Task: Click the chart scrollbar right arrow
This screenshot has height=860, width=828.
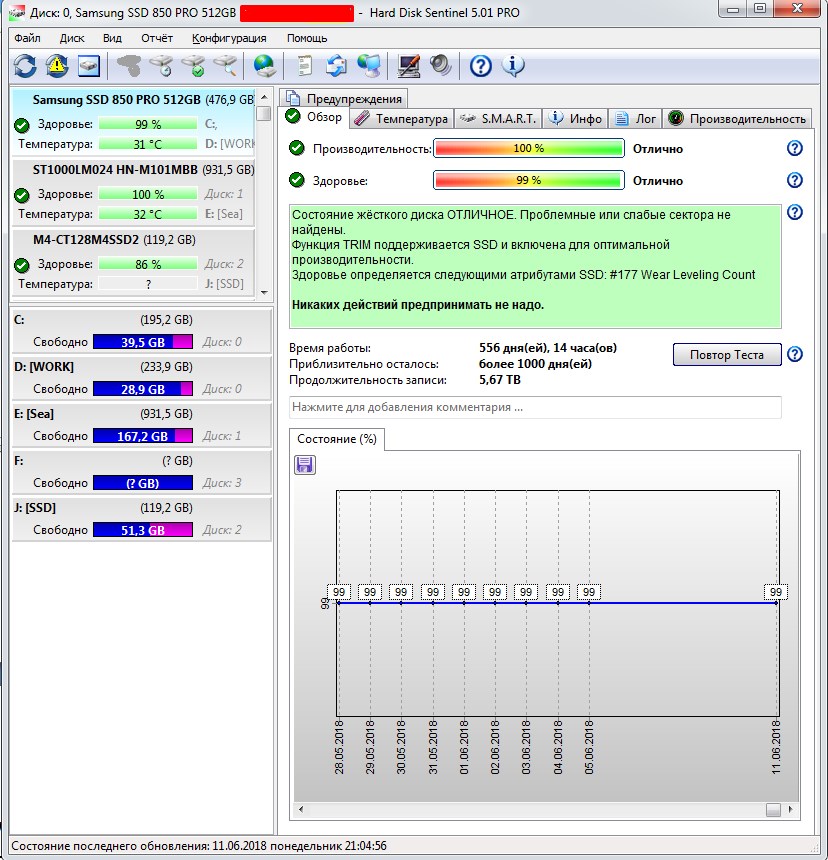Action: (790, 809)
